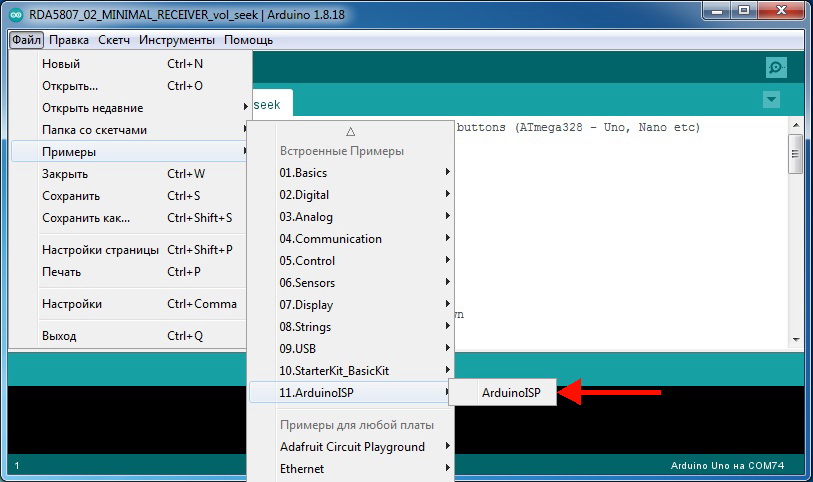
Task: Click Arduino Uno на COM74 status text
Action: [727, 465]
